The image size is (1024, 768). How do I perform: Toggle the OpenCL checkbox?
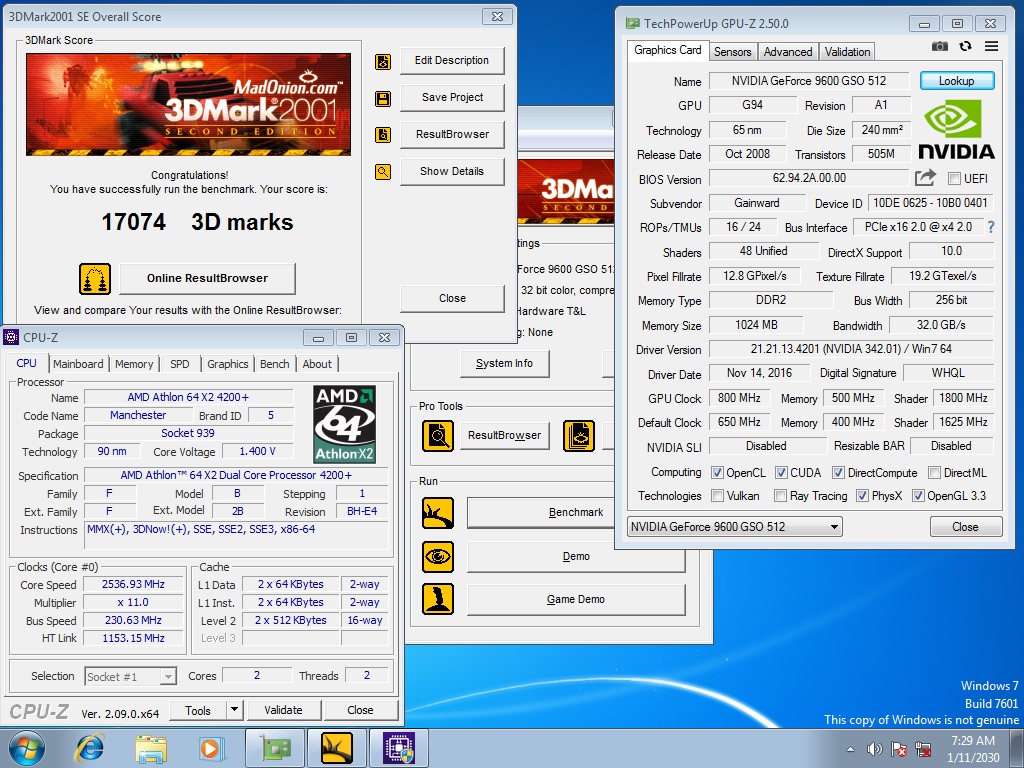tap(717, 472)
